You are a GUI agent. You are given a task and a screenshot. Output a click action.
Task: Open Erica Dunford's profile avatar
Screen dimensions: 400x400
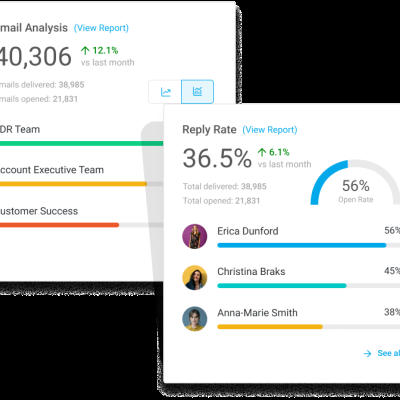195,236
